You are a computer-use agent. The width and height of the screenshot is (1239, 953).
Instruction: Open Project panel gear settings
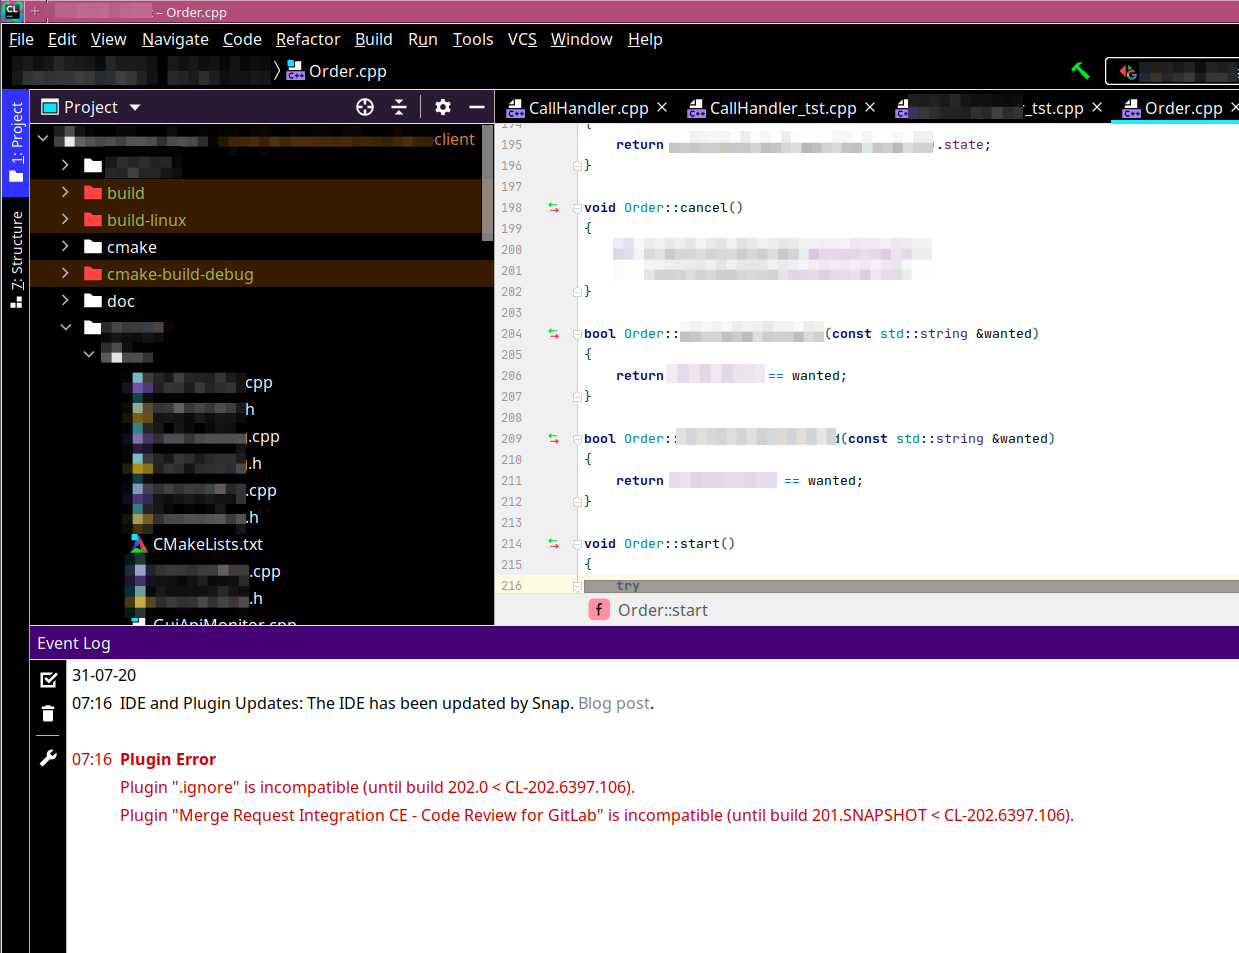443,107
